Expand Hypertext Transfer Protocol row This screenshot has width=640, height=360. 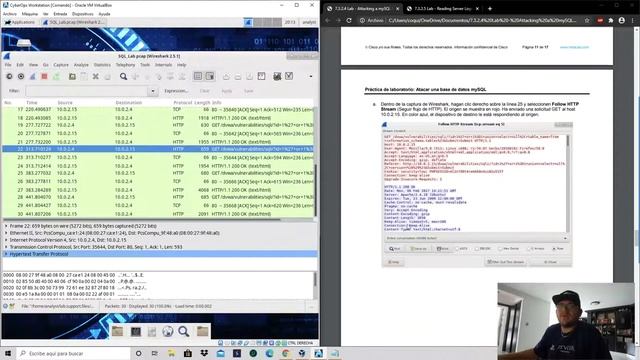(x=6, y=254)
